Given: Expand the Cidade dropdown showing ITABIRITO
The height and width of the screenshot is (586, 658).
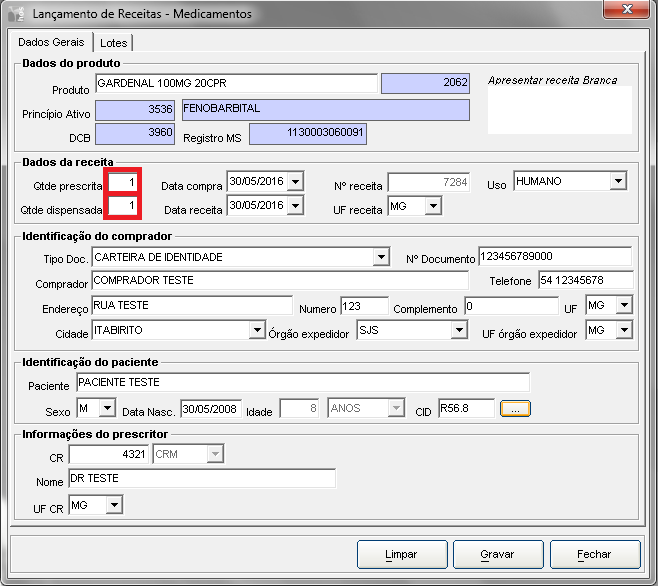Looking at the screenshot, I should coord(256,330).
